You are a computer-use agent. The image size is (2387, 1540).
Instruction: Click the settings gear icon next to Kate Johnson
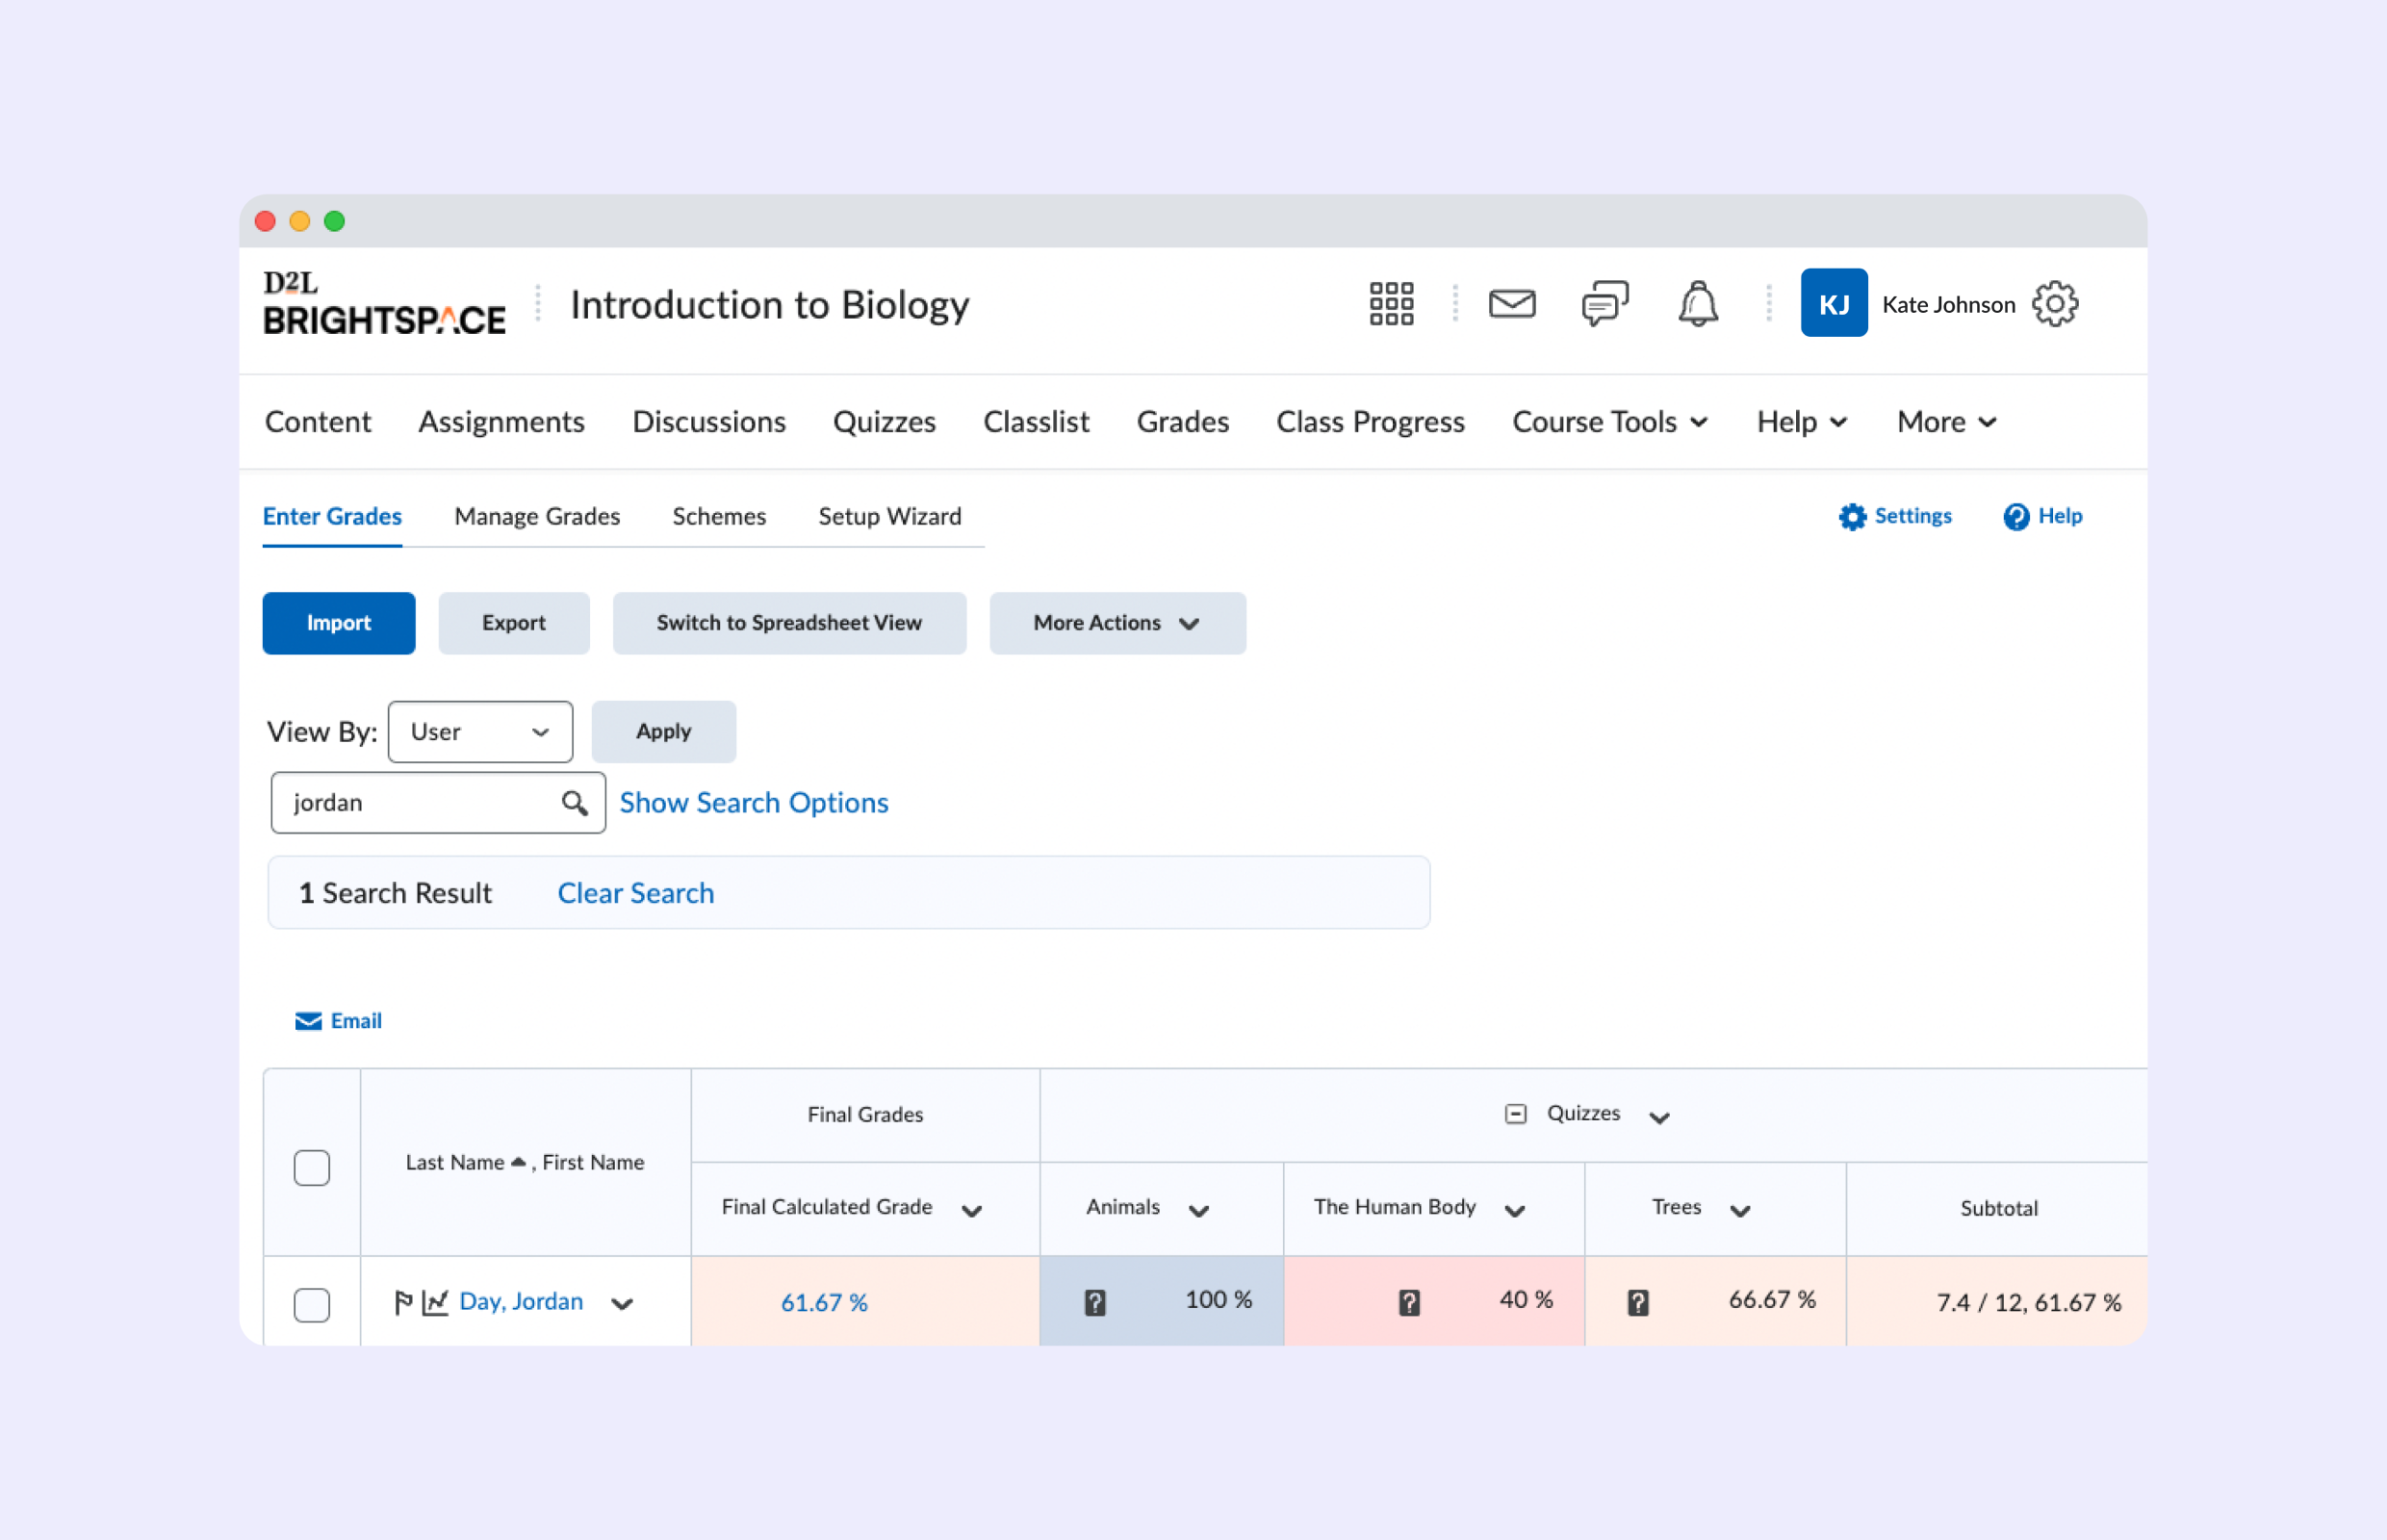pos(2058,304)
